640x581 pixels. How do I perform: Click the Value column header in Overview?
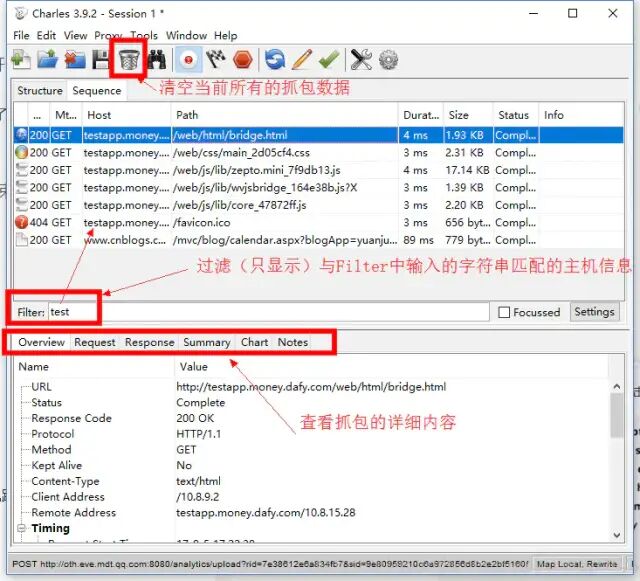point(392,367)
